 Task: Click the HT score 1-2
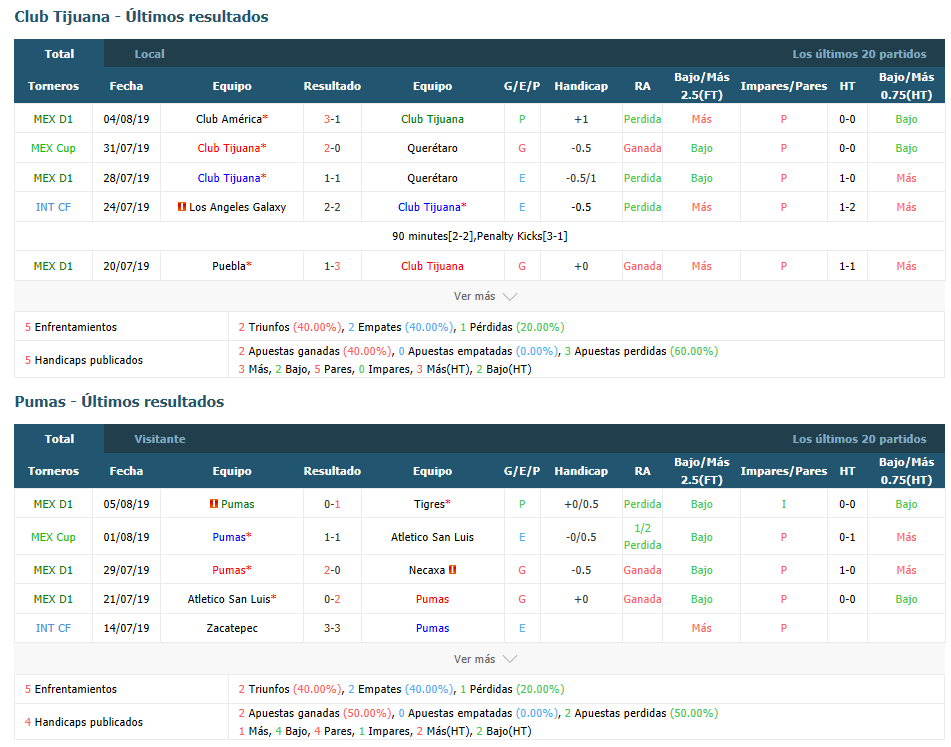(847, 207)
